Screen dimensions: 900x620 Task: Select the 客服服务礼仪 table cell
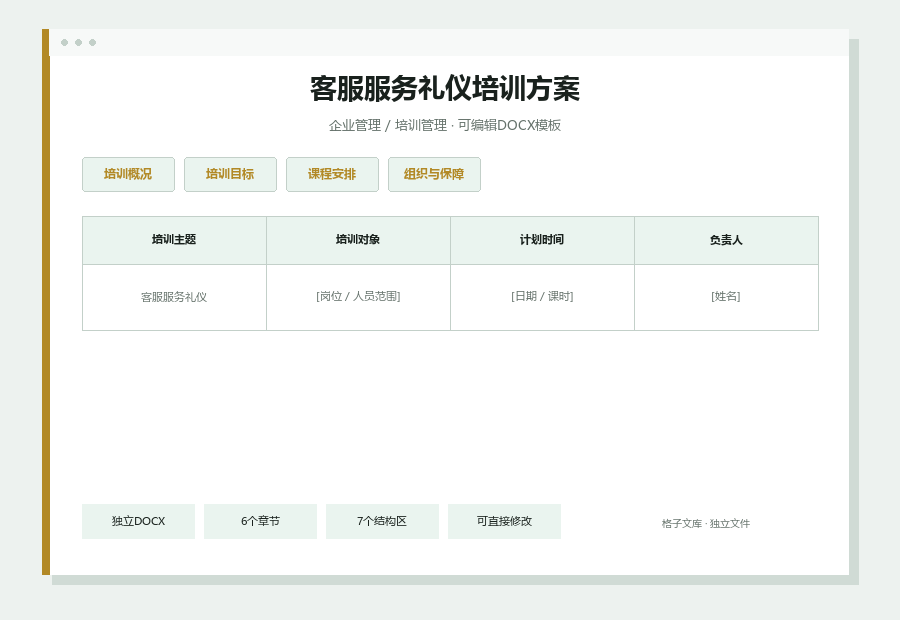(x=174, y=297)
